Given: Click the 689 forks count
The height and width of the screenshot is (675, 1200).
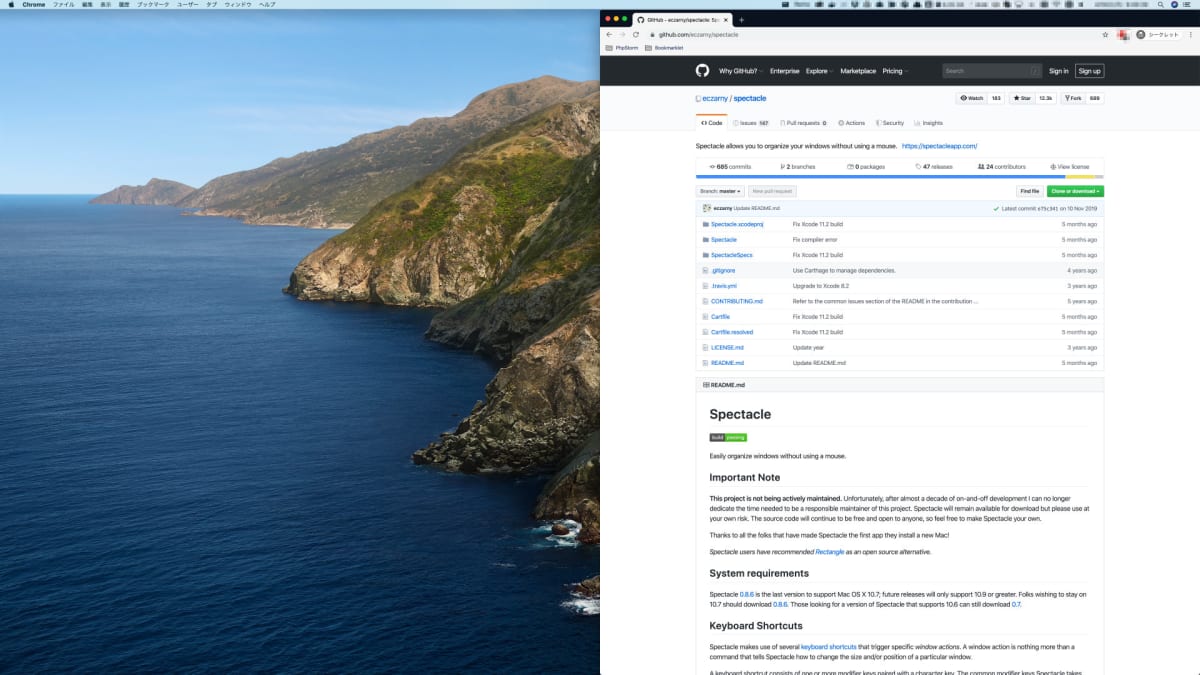Looking at the screenshot, I should (1095, 98).
